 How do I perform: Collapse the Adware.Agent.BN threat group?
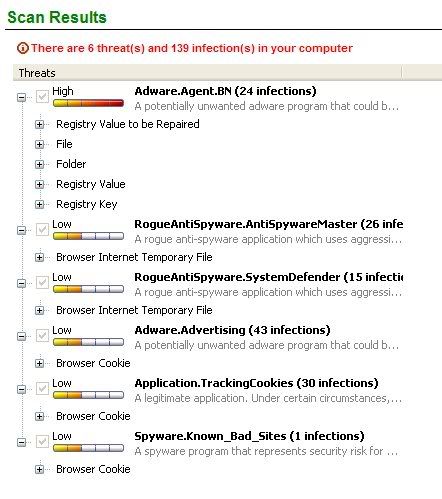[x=22, y=97]
